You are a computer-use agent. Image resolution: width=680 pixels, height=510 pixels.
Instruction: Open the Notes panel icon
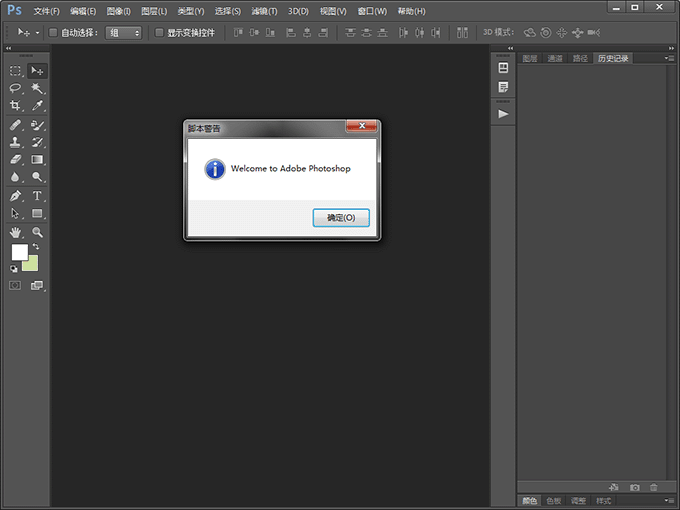[503, 87]
